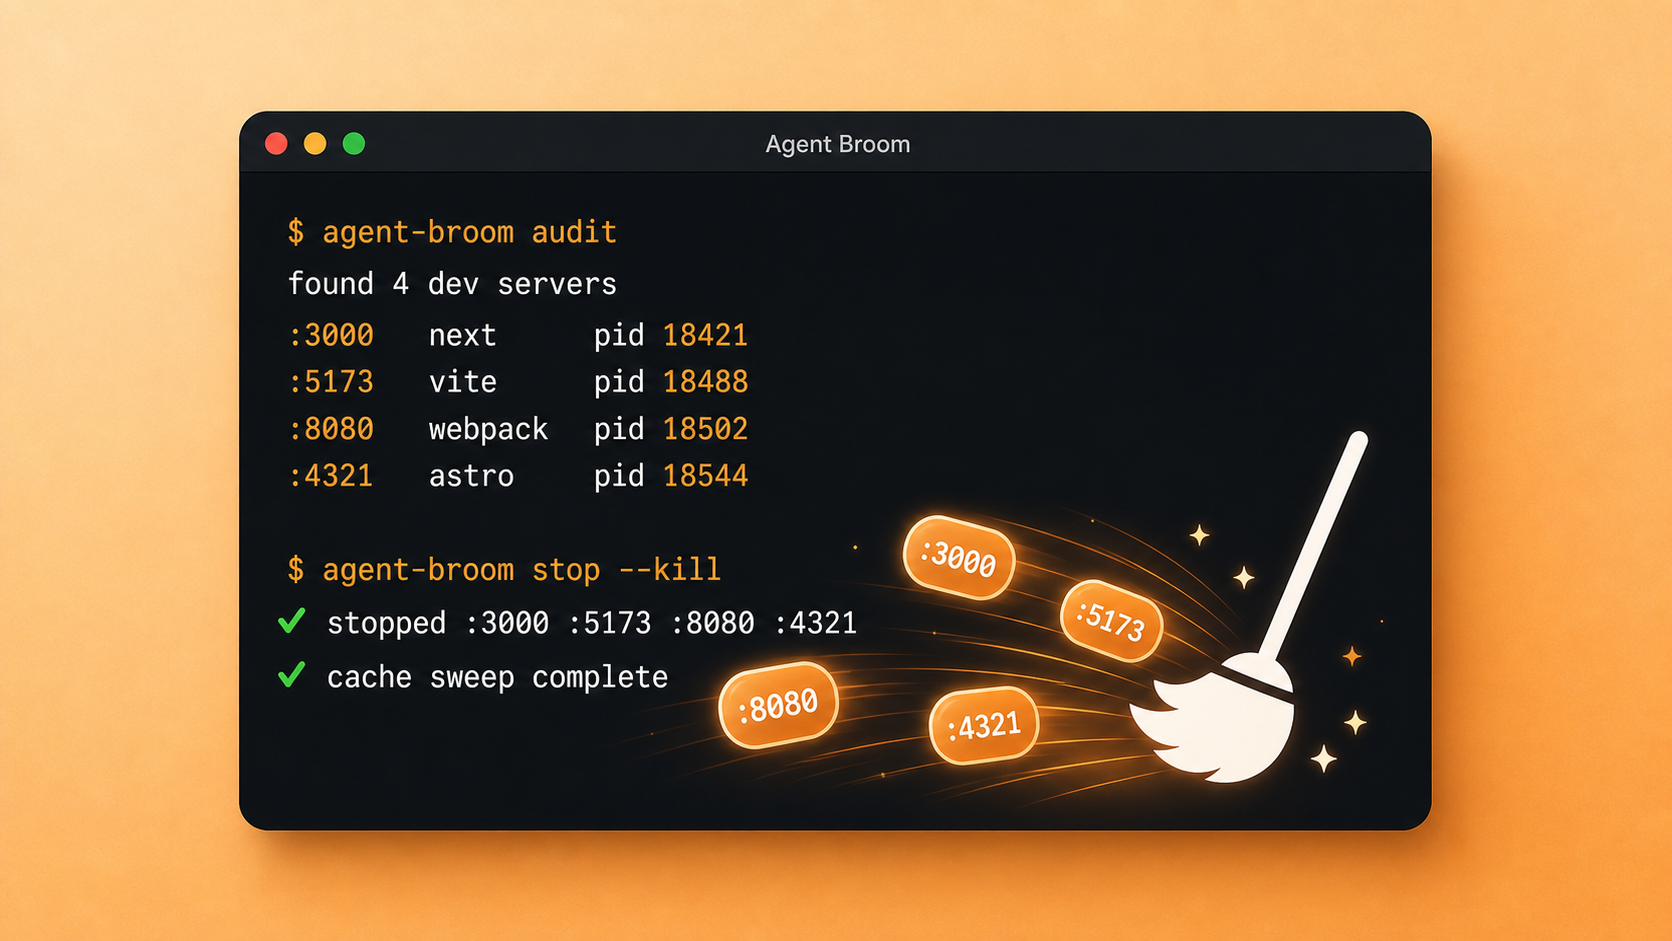Image resolution: width=1672 pixels, height=941 pixels.
Task: Click the green checkmark beside 'stopped'
Action: [x=291, y=622]
